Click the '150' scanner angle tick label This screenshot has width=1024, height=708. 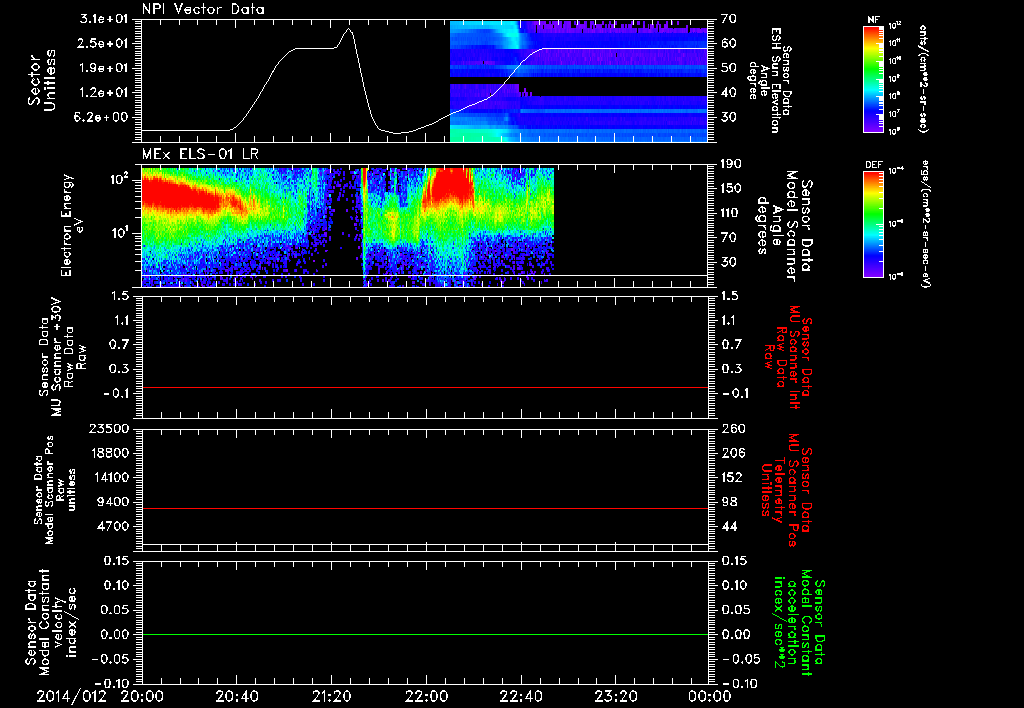pyautogui.click(x=731, y=189)
